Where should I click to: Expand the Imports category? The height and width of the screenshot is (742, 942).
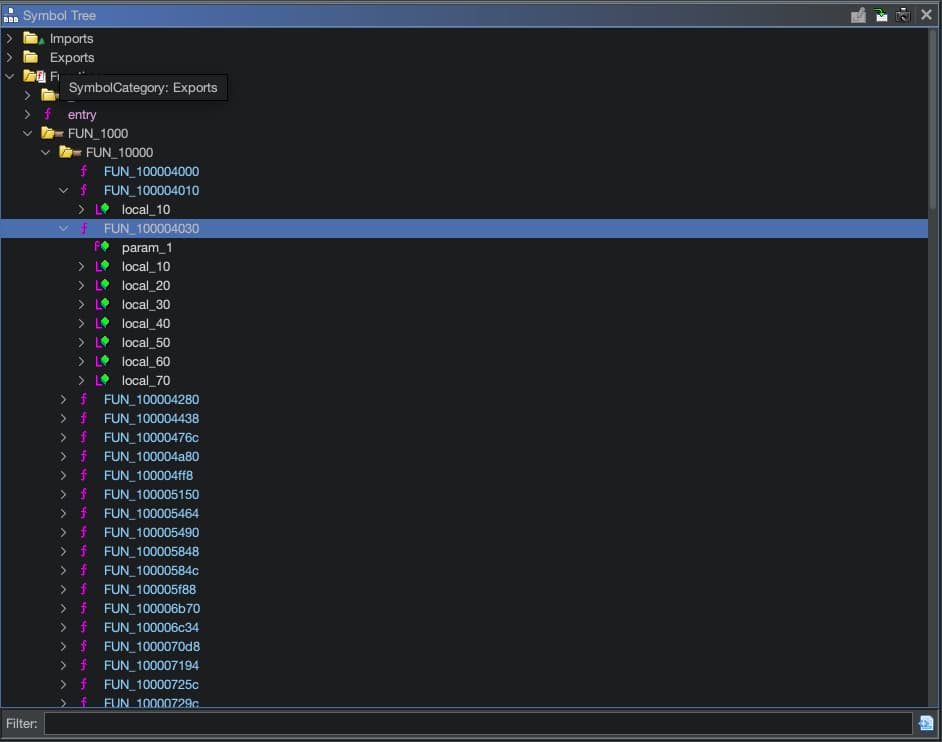coord(10,39)
